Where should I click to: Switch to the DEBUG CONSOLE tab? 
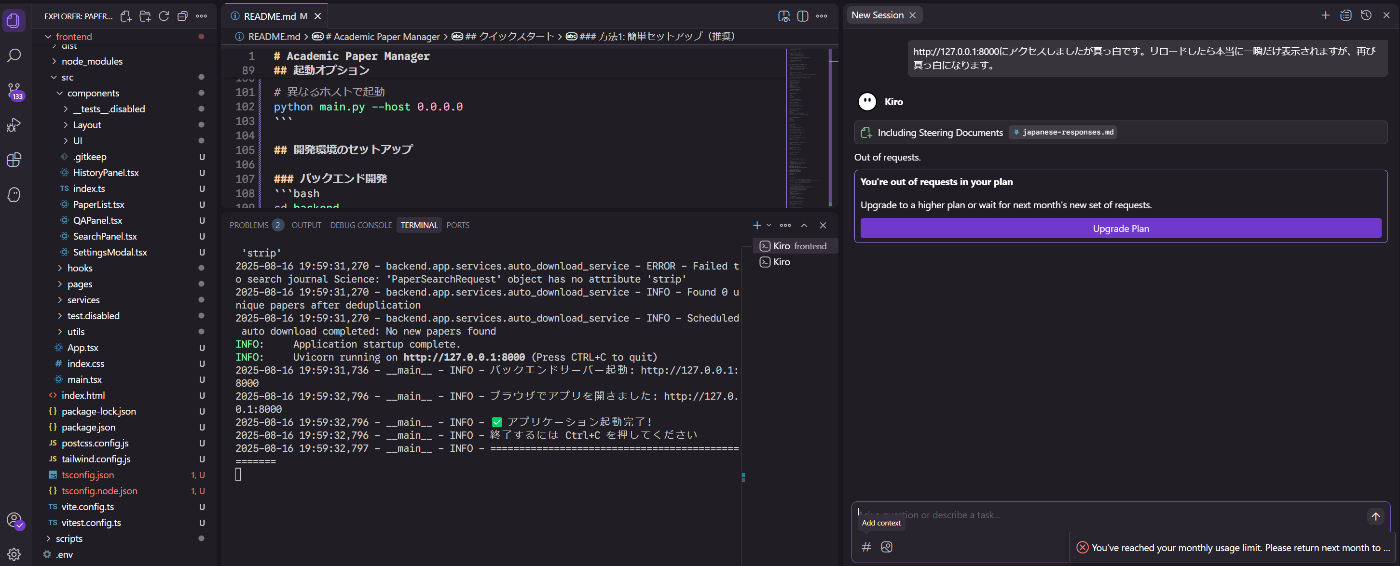(361, 225)
